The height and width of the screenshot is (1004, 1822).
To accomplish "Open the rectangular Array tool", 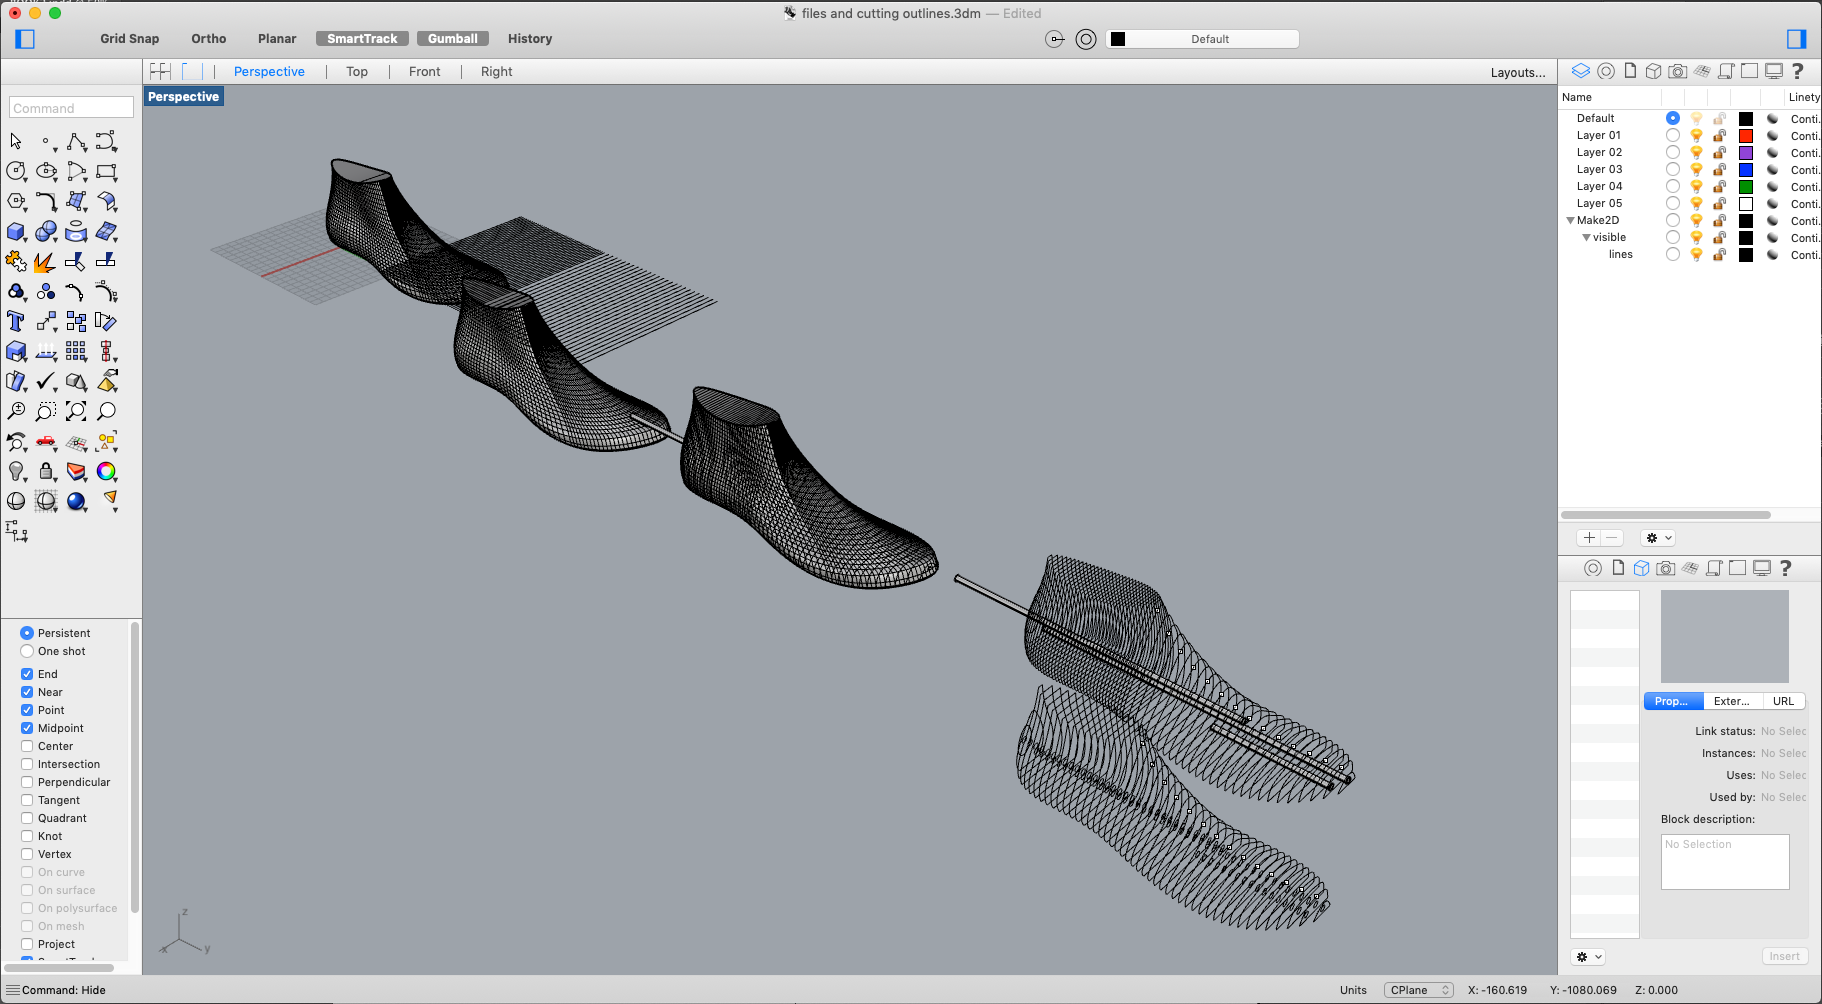I will click(76, 351).
